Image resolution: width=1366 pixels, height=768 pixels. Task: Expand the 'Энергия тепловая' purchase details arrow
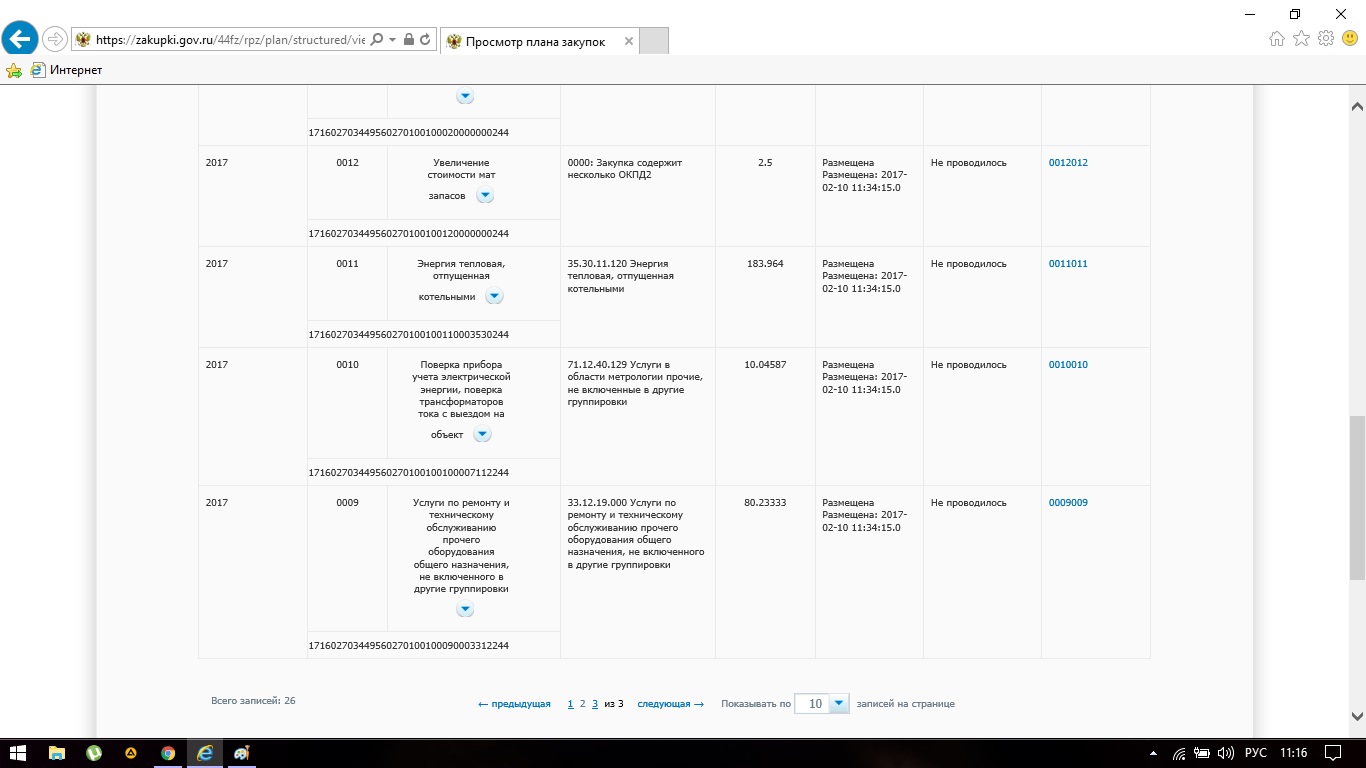point(494,297)
